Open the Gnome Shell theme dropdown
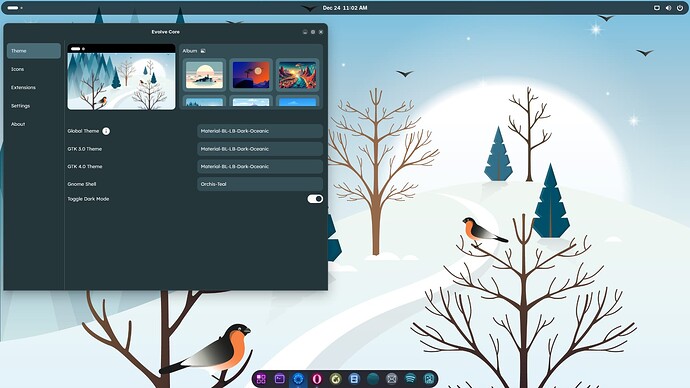 point(260,184)
